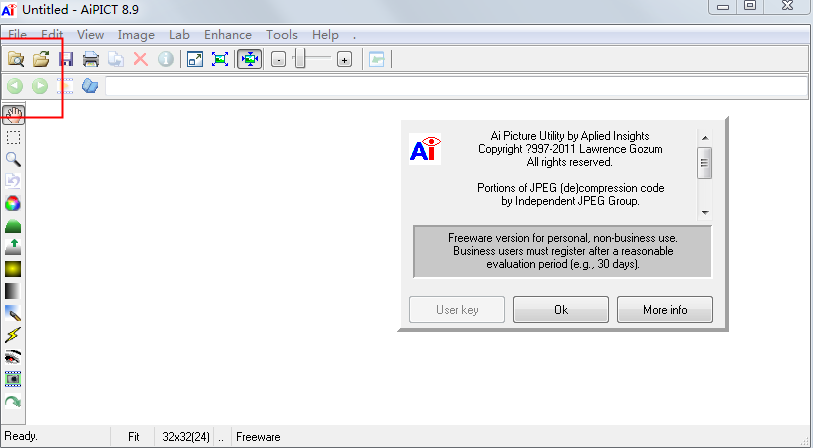
Task: Click the open file folder icon
Action: click(x=41, y=59)
